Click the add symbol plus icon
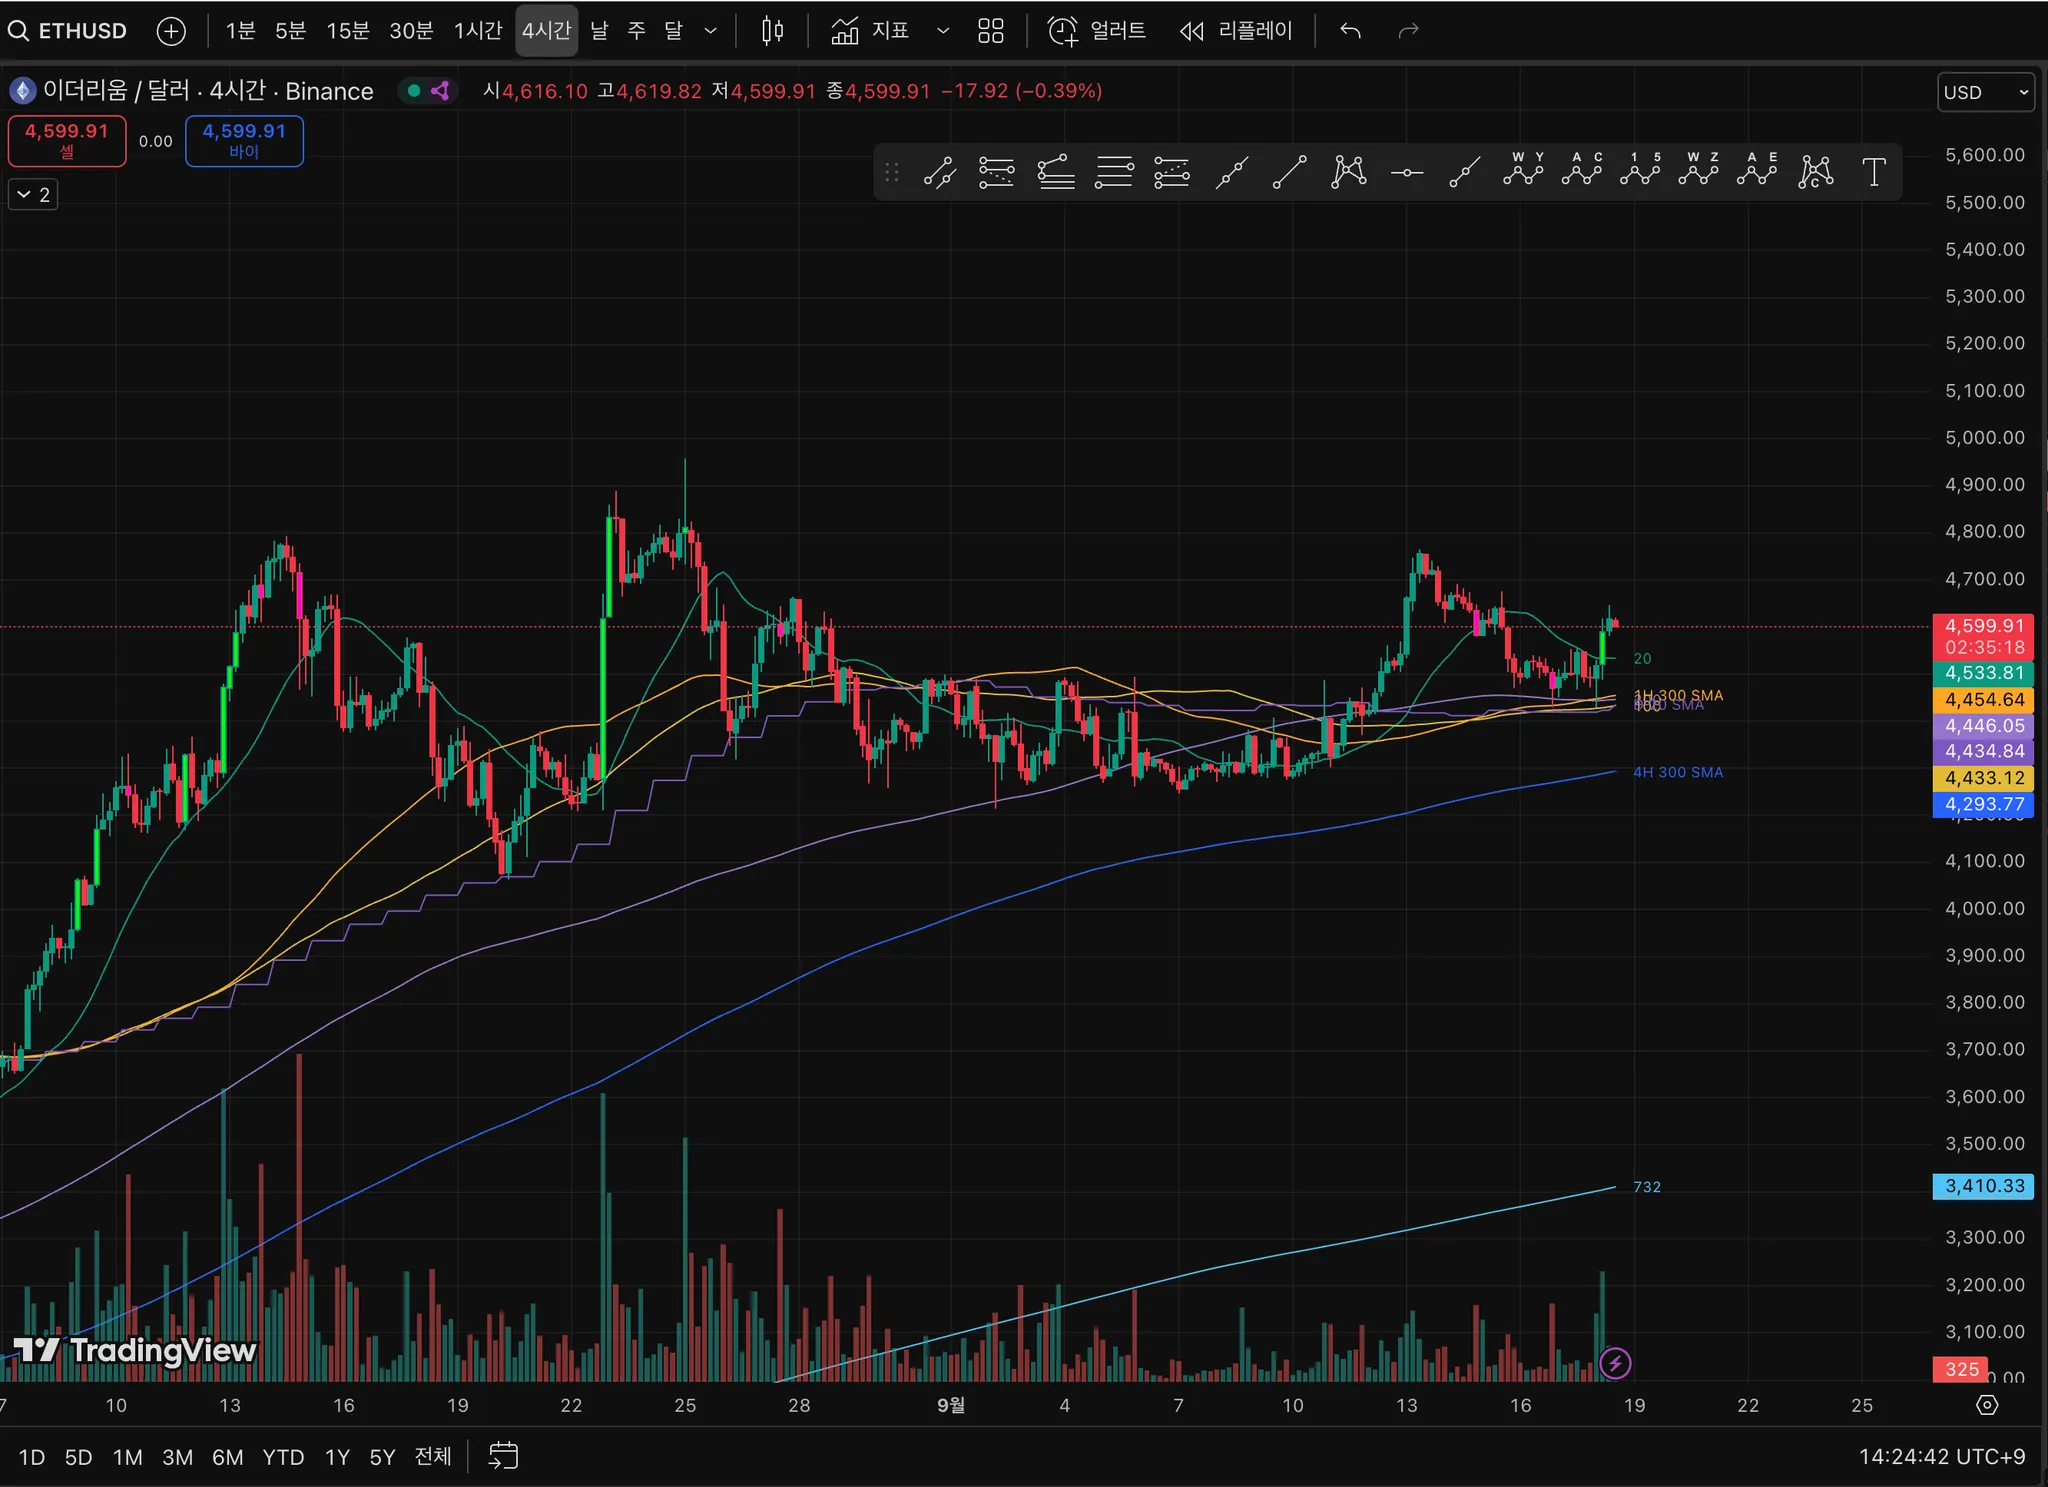Viewport: 2048px width, 1487px height. (x=171, y=31)
